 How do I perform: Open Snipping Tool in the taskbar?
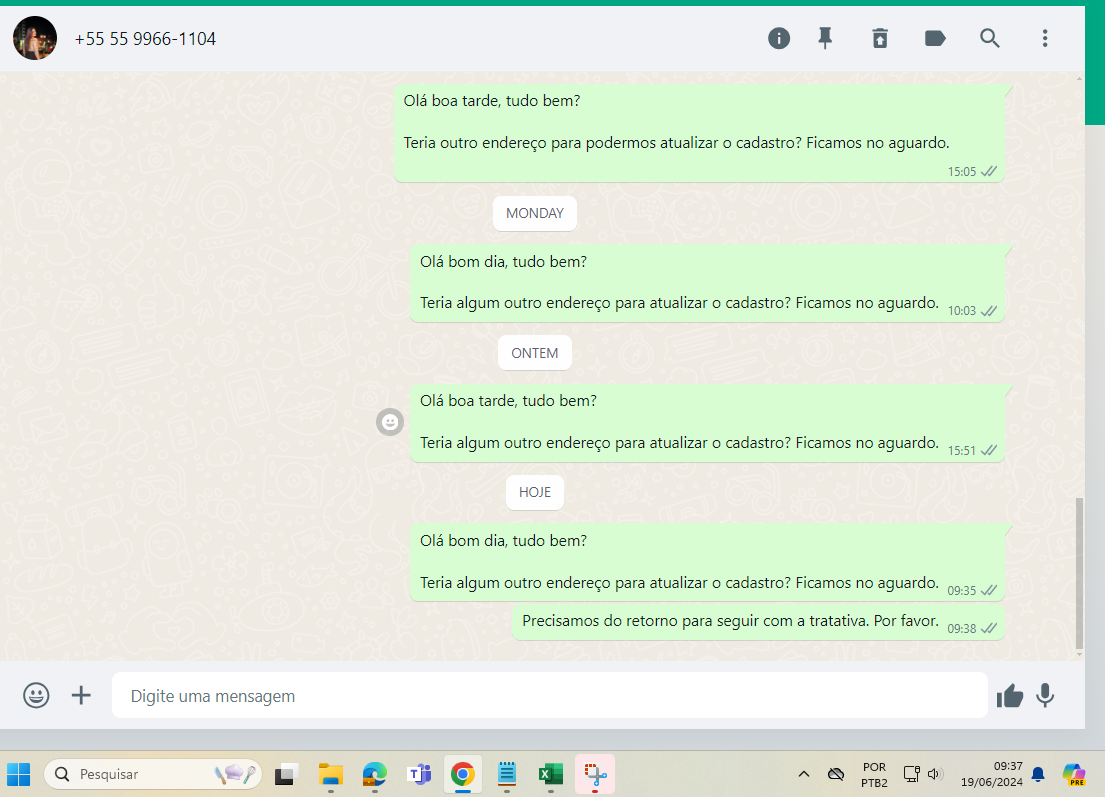[x=595, y=774]
